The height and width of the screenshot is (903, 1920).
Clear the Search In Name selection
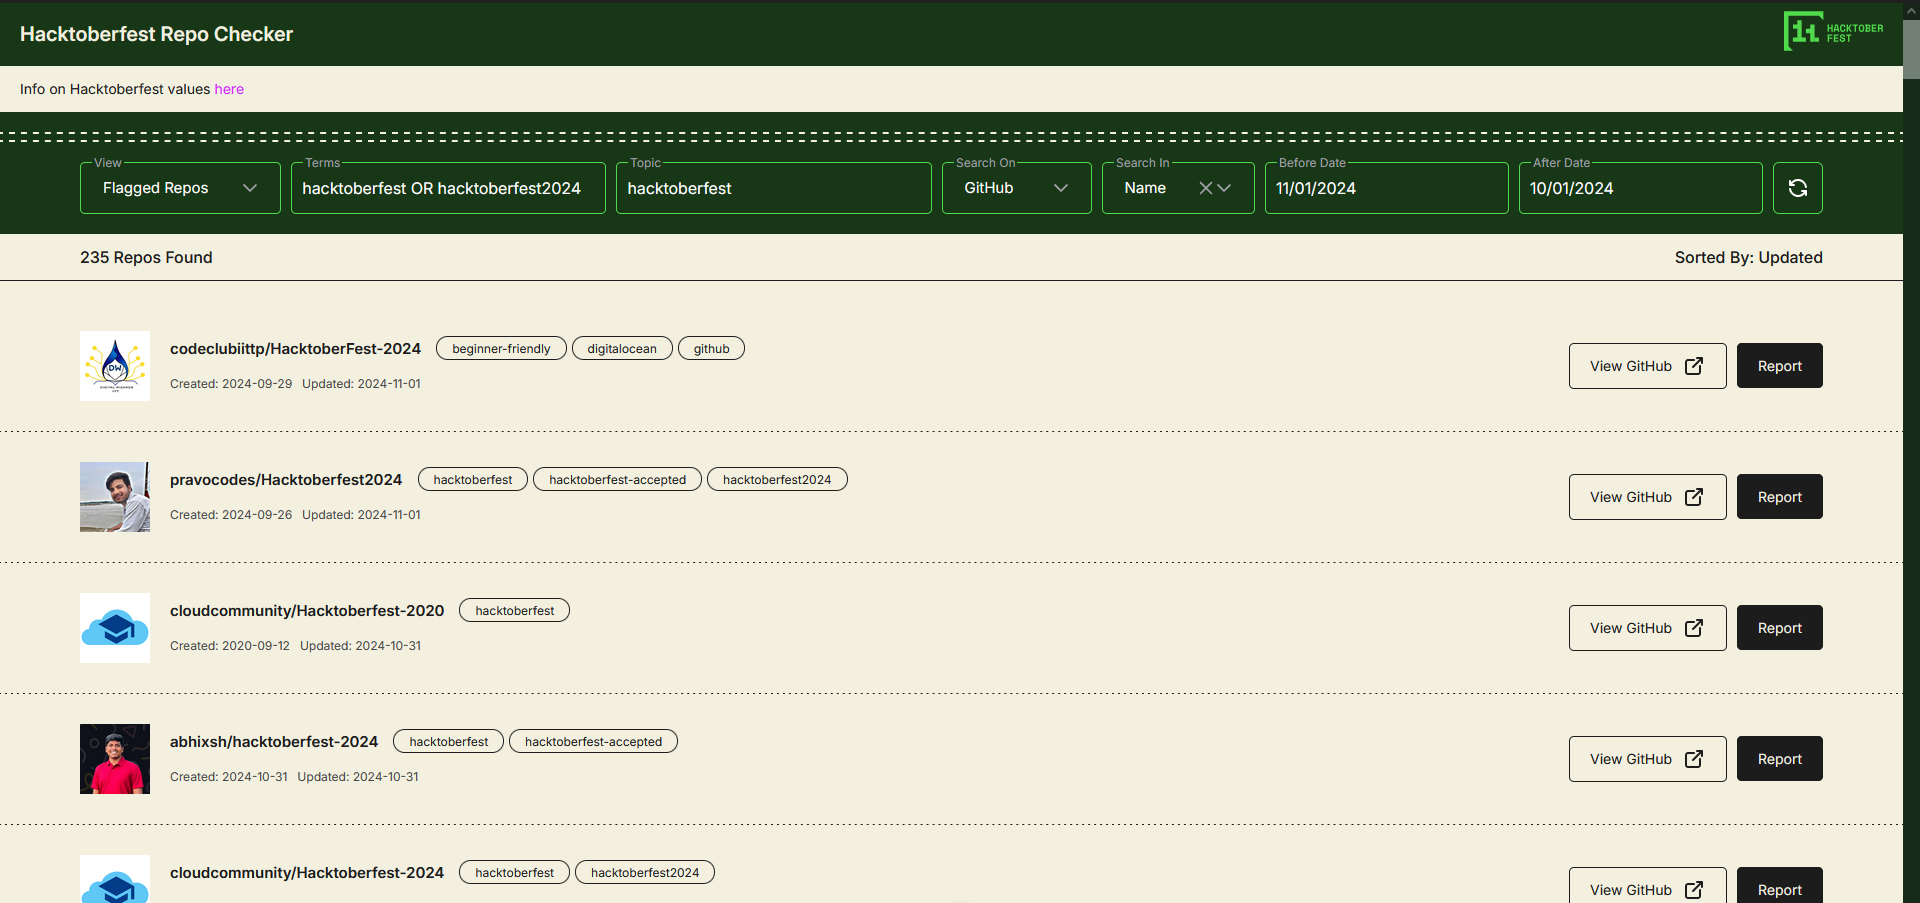click(1205, 188)
